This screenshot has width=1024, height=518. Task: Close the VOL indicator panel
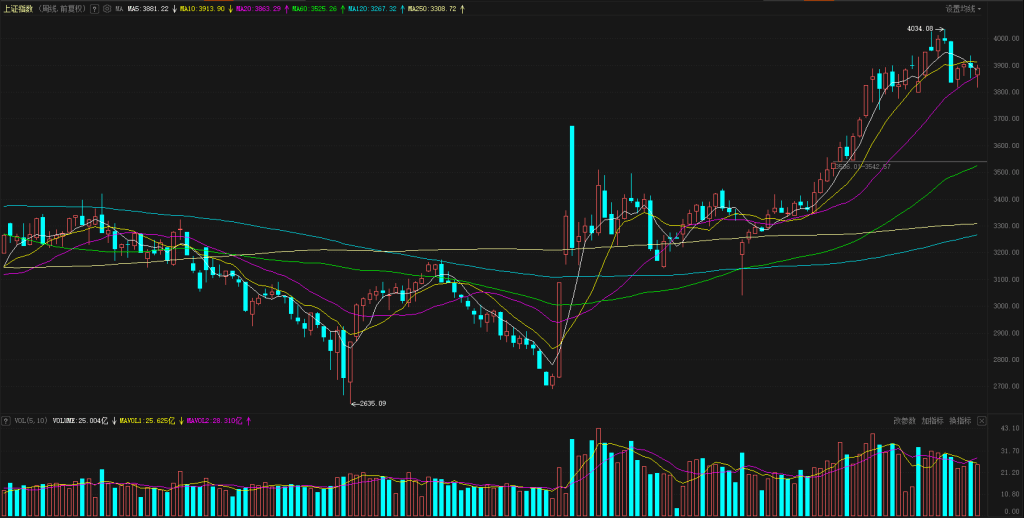click(979, 421)
